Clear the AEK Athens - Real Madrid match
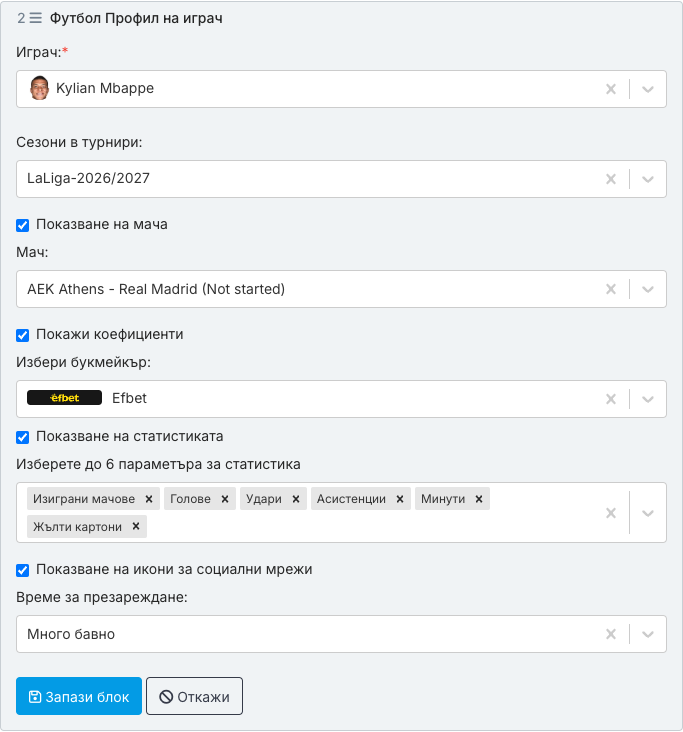 tap(611, 289)
